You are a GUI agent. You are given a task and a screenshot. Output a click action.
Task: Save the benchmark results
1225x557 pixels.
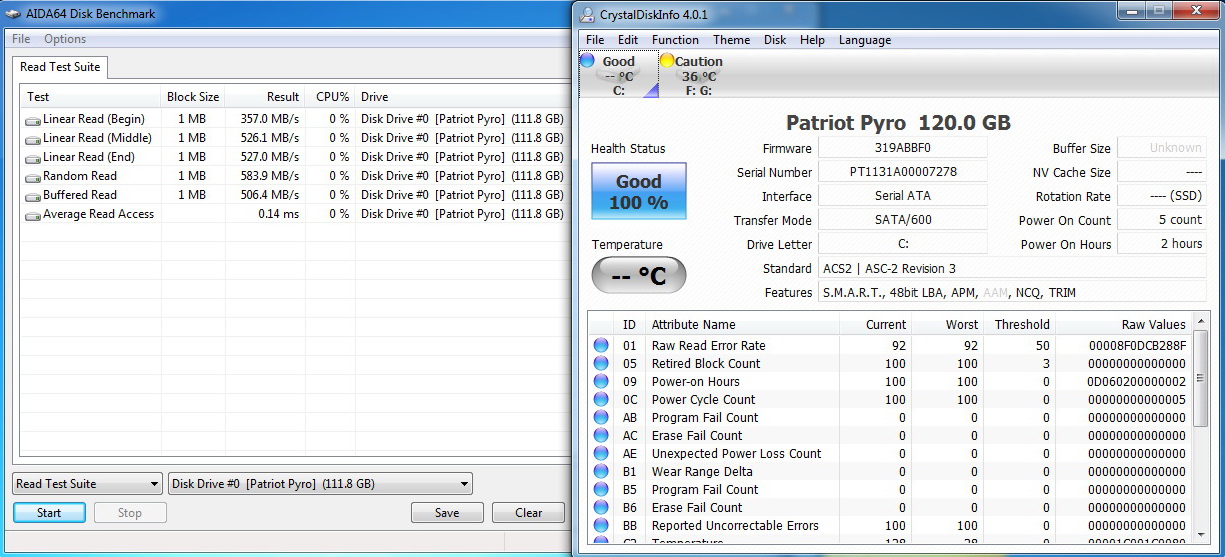(x=447, y=513)
